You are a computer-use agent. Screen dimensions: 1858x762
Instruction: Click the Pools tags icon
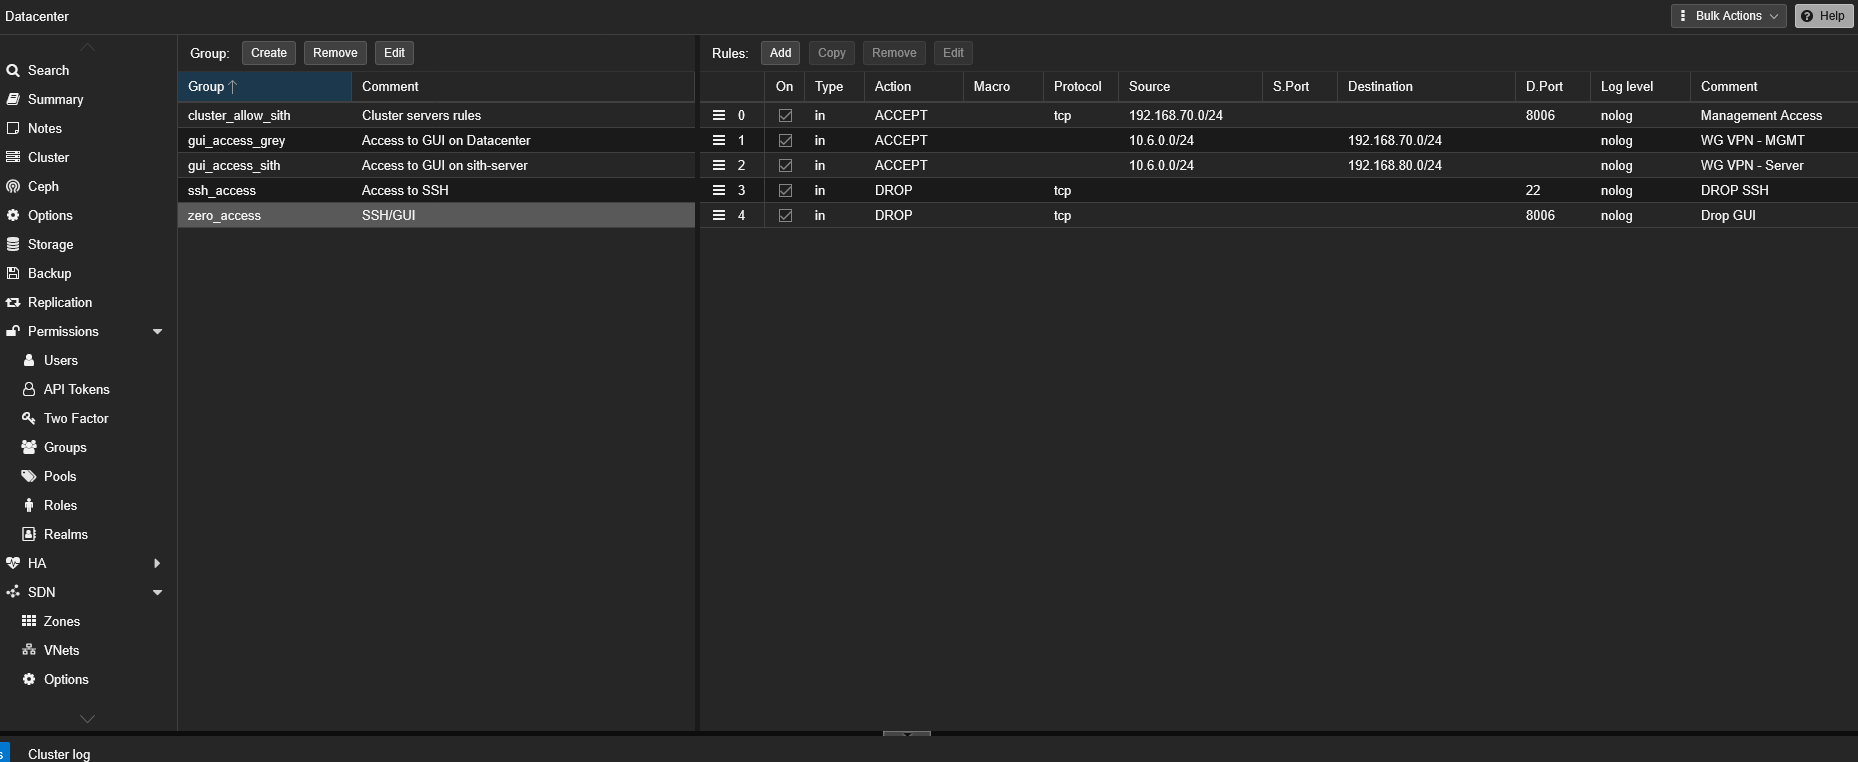(29, 477)
